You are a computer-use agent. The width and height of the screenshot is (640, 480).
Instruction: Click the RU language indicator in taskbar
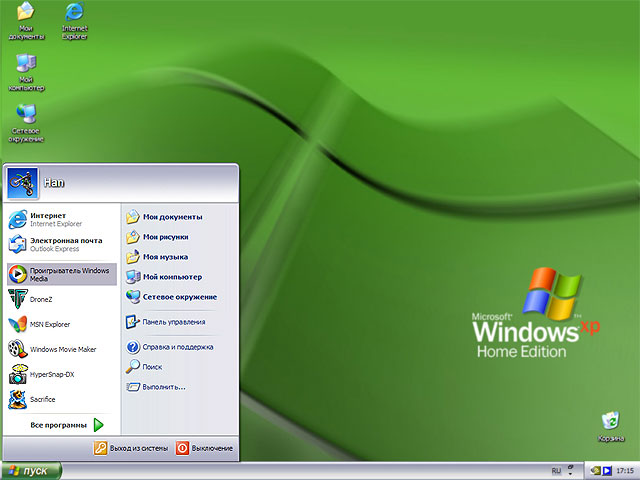click(556, 470)
